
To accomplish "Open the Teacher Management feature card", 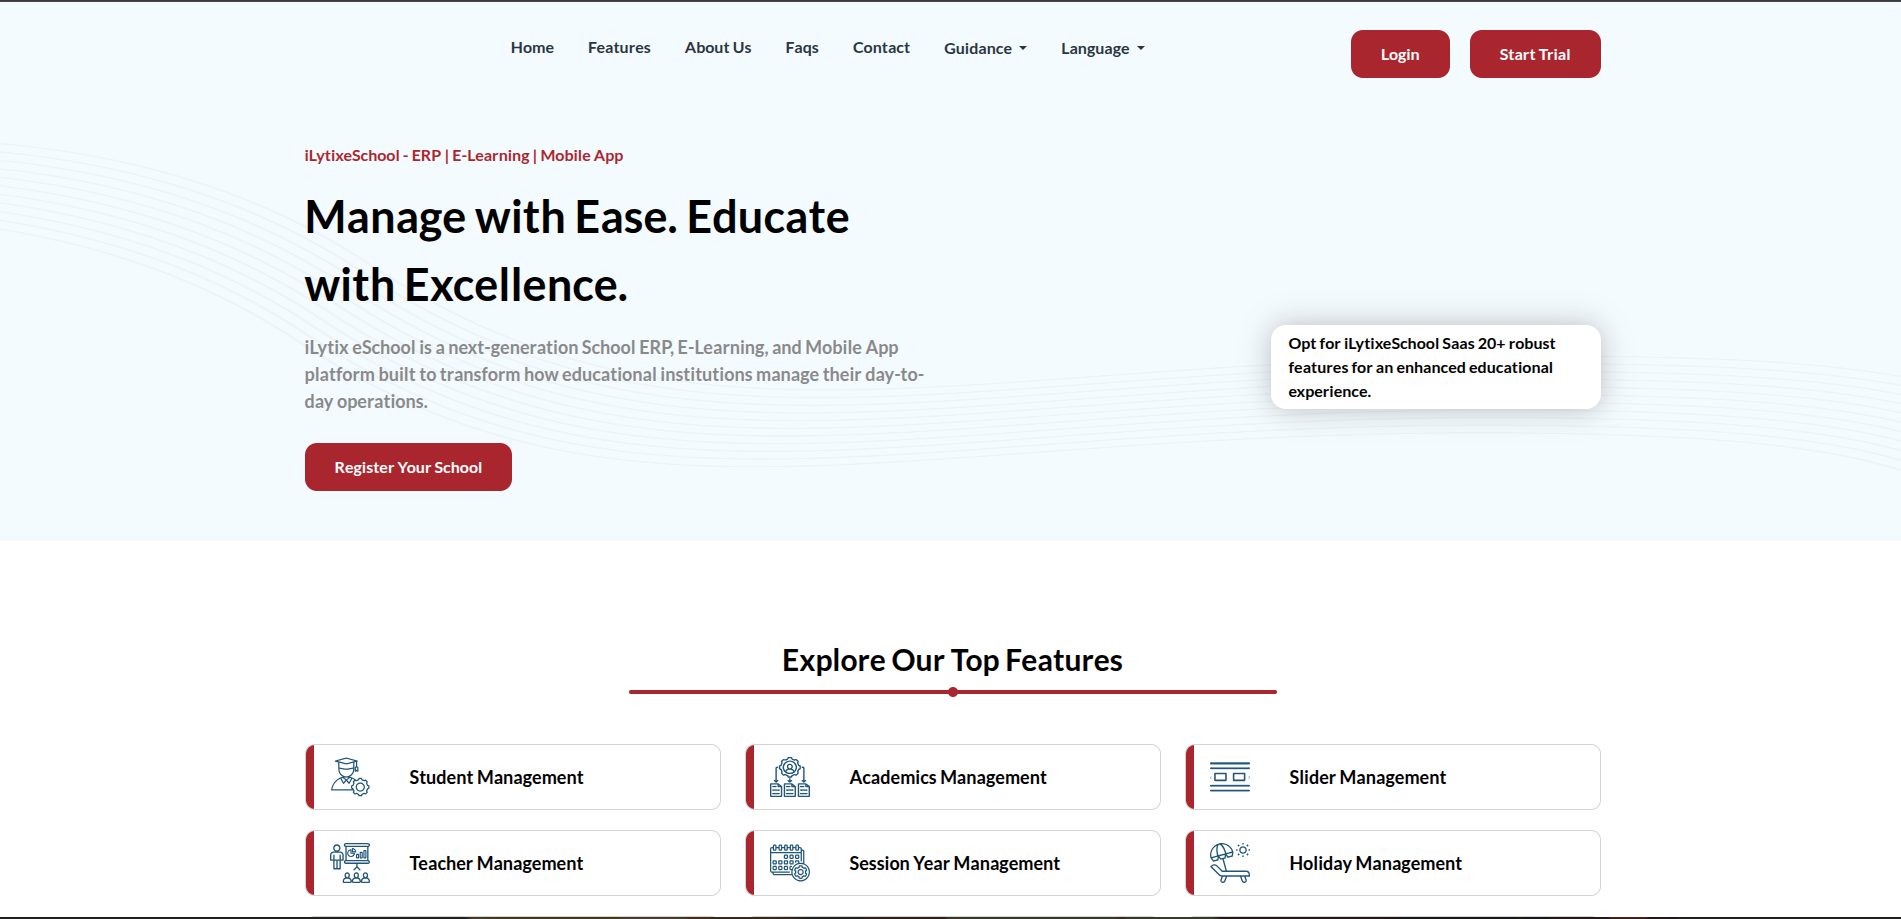I will tap(513, 863).
